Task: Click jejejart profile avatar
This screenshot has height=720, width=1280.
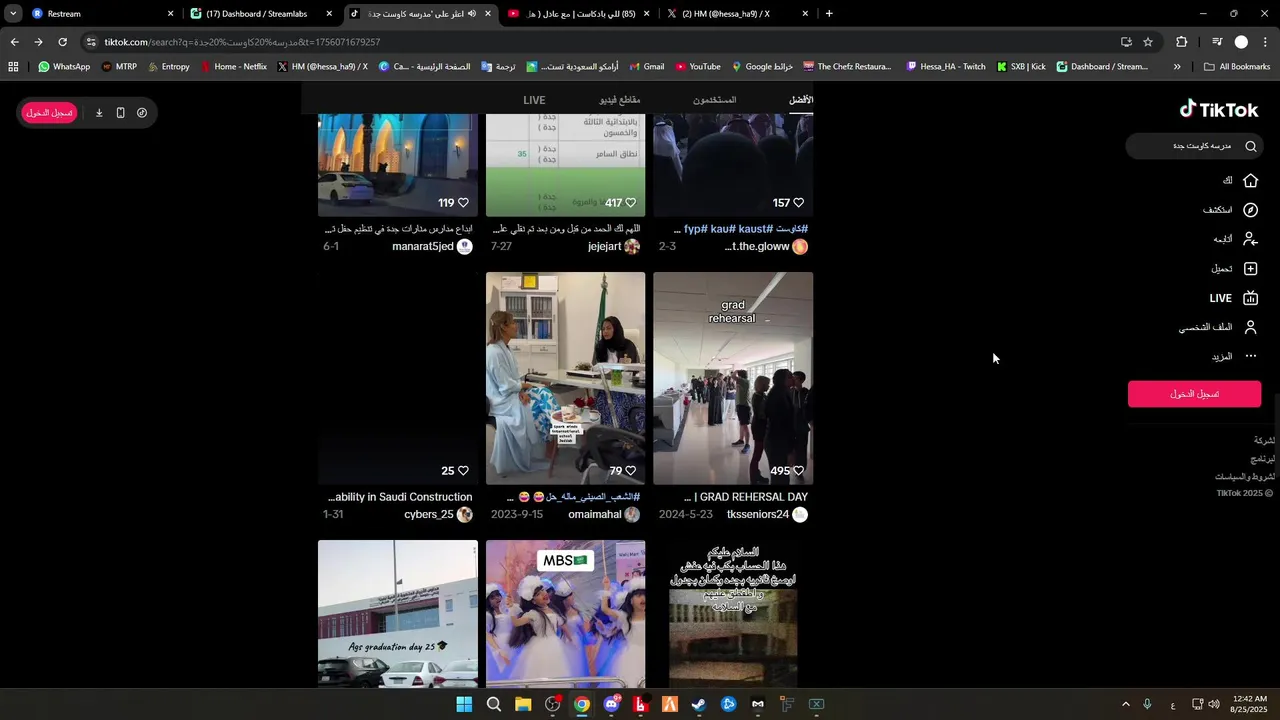Action: [x=632, y=247]
